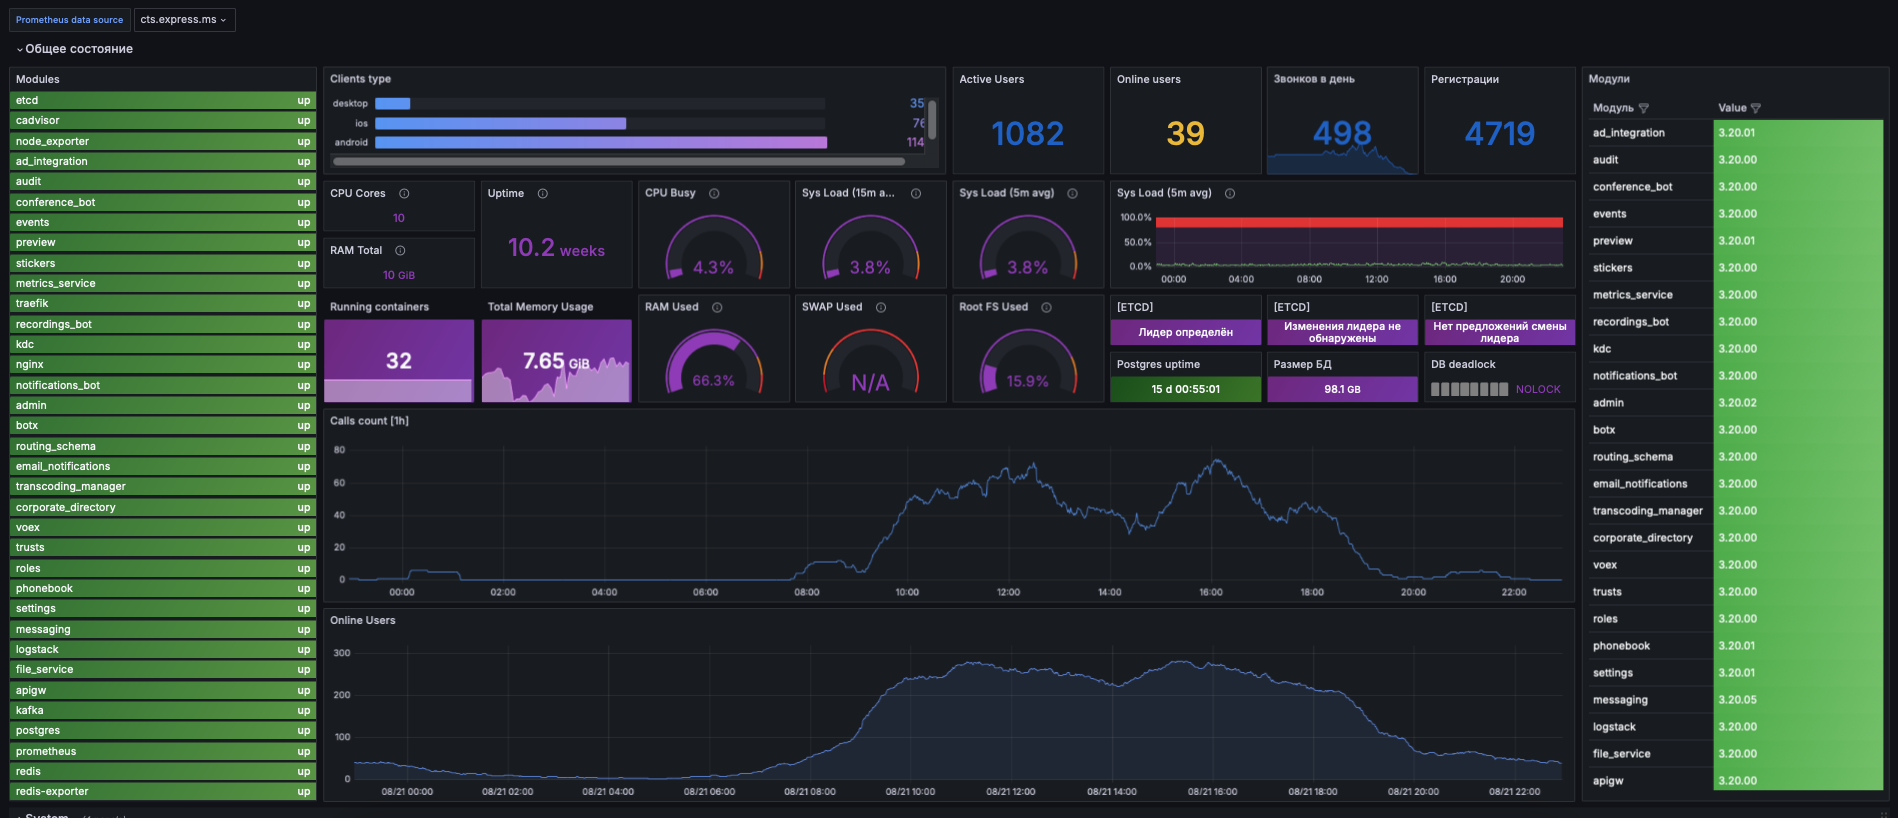
Task: Click the SWAP Used panel info icon
Action: coord(881,307)
